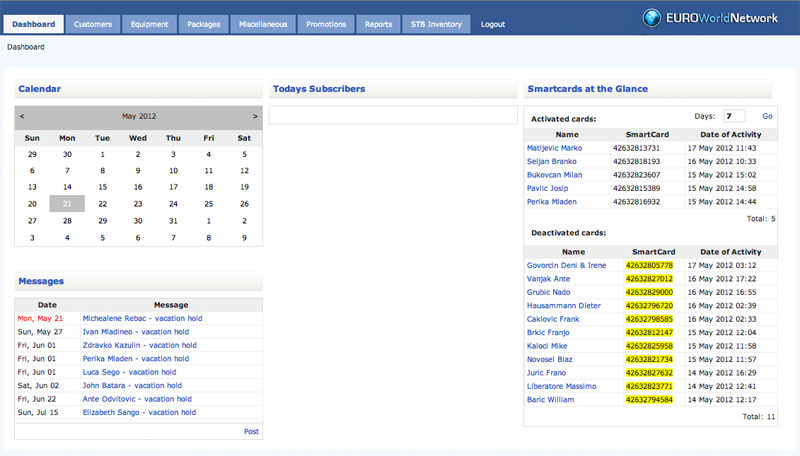This screenshot has height=456, width=800.
Task: Go to previous month in calendar
Action: (22, 116)
